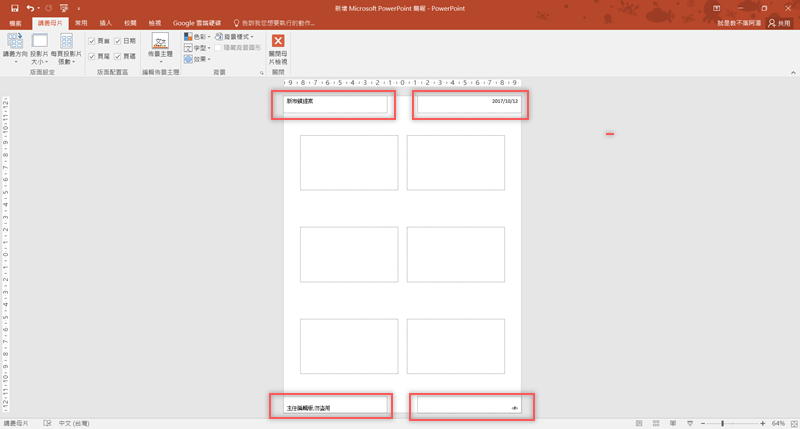Click the zoom out minus button
The width and height of the screenshot is (800, 429).
click(x=703, y=423)
